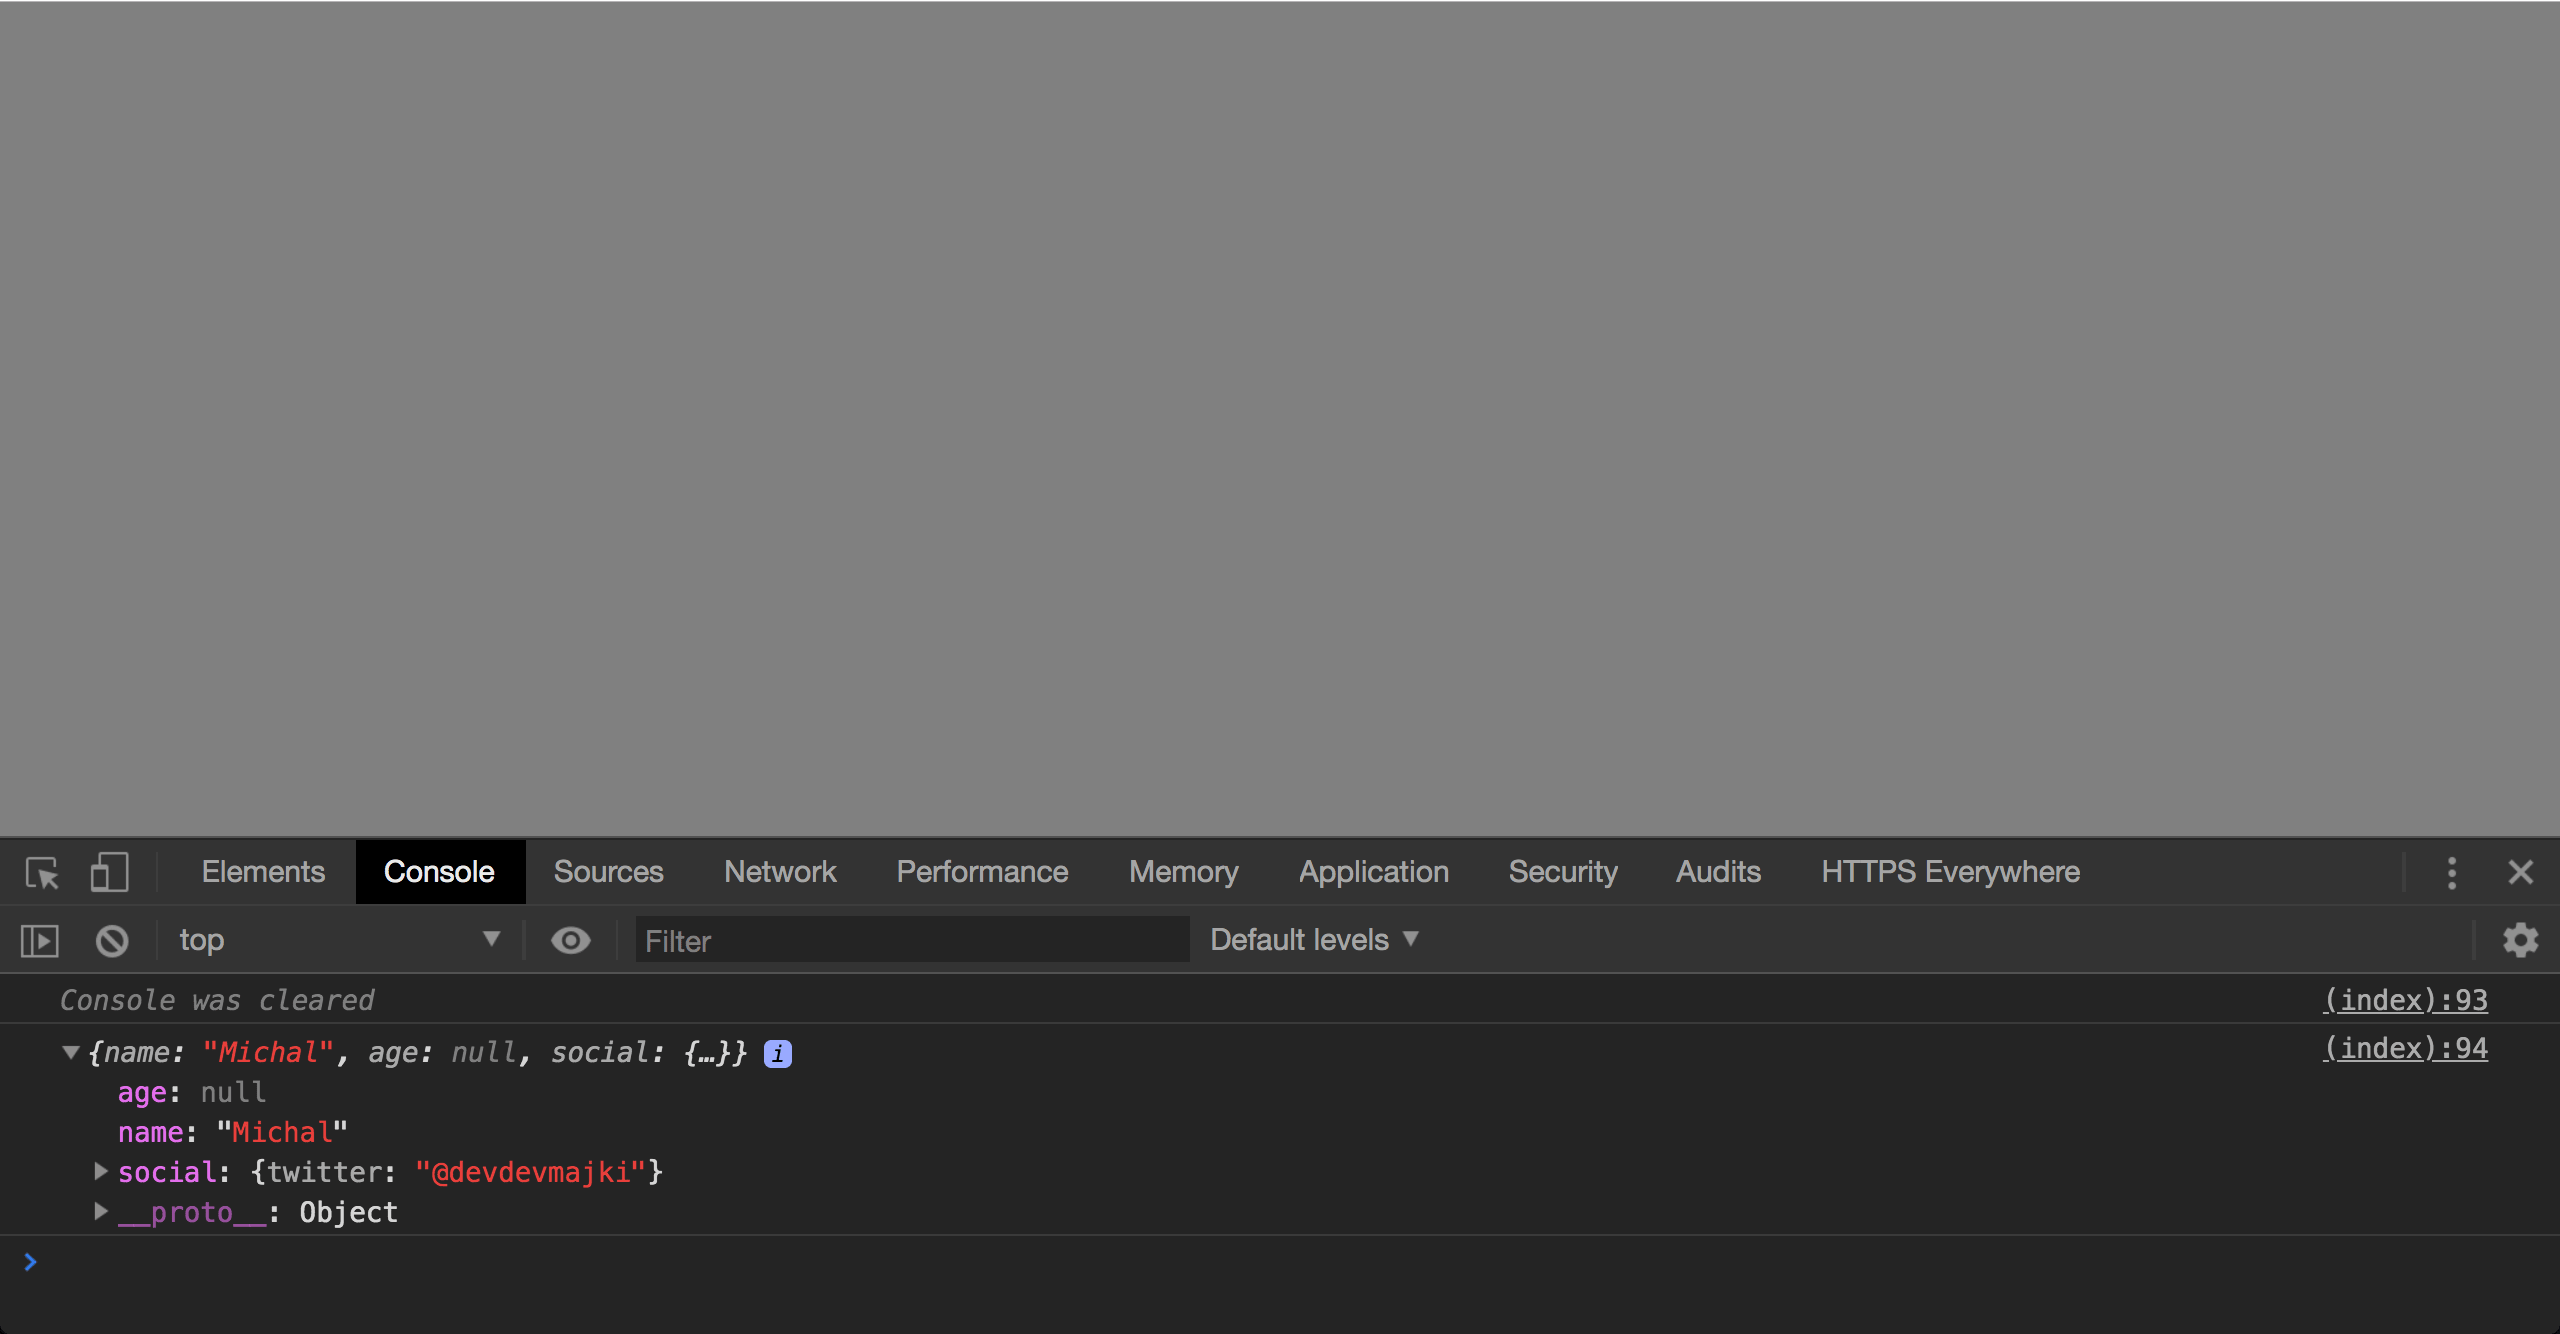This screenshot has width=2560, height=1334.
Task: Open console settings gear
Action: tap(2520, 940)
